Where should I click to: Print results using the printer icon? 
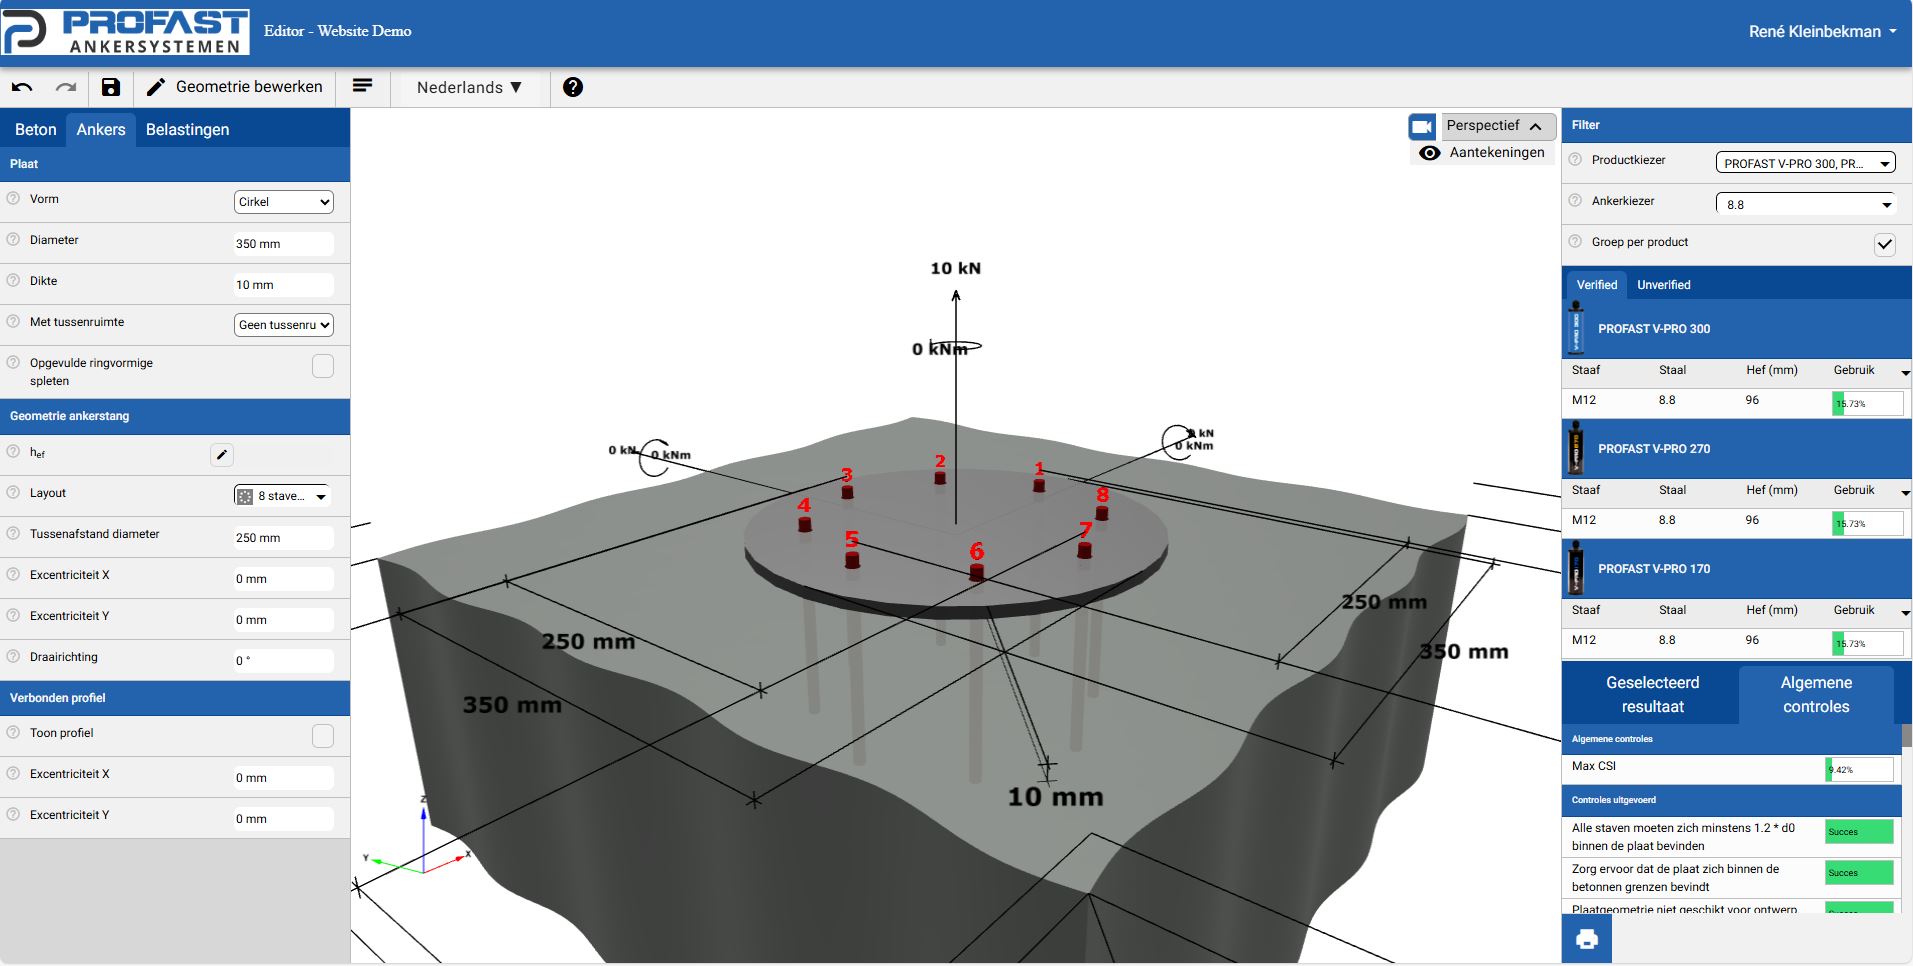point(1586,939)
